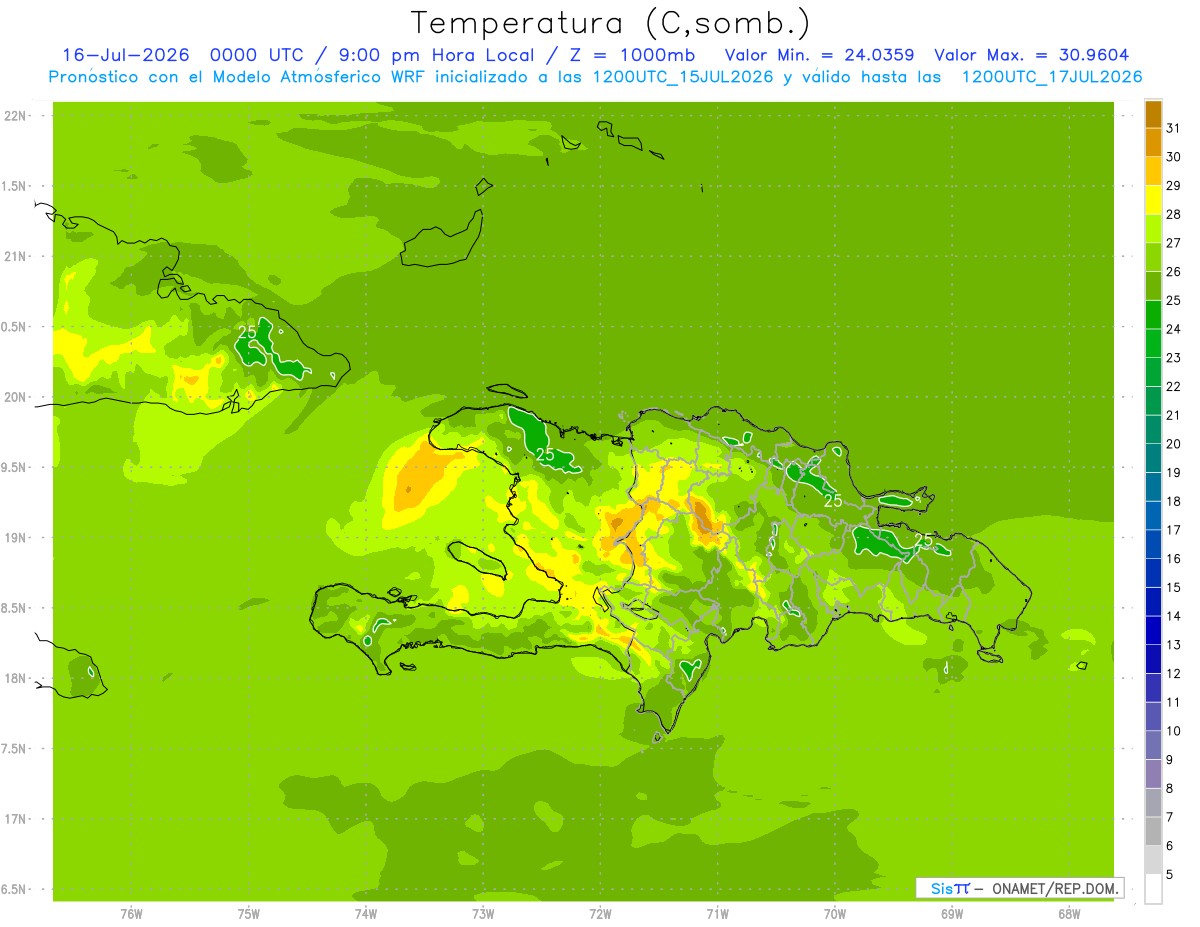Screen dimensions: 1200x927
Task: Click the legend swatch between 27 and 28
Action: point(1153,229)
